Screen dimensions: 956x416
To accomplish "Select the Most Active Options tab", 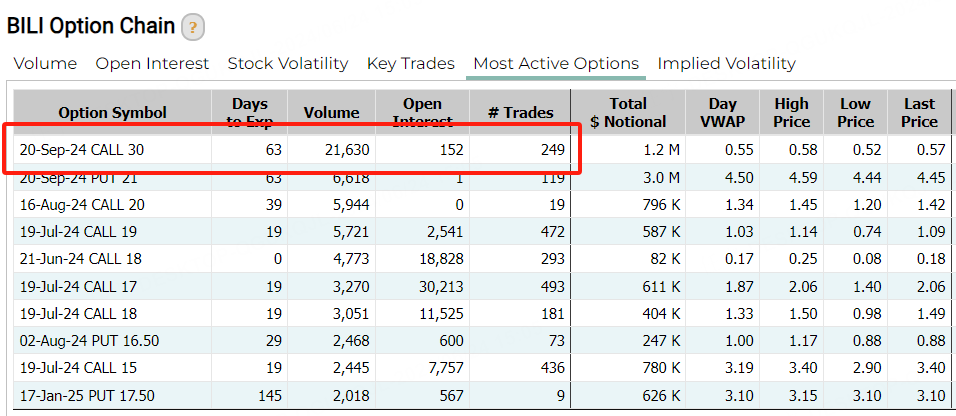I will [556, 64].
